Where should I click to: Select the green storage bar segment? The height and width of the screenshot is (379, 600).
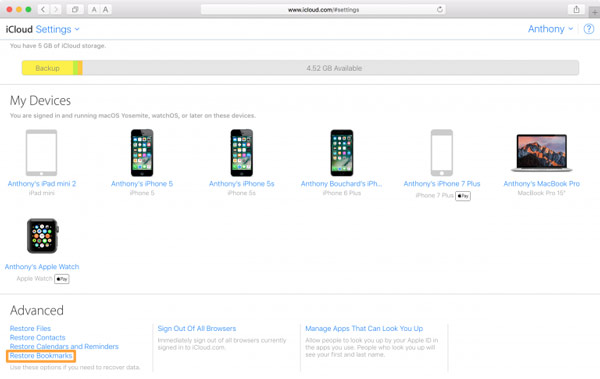75,68
